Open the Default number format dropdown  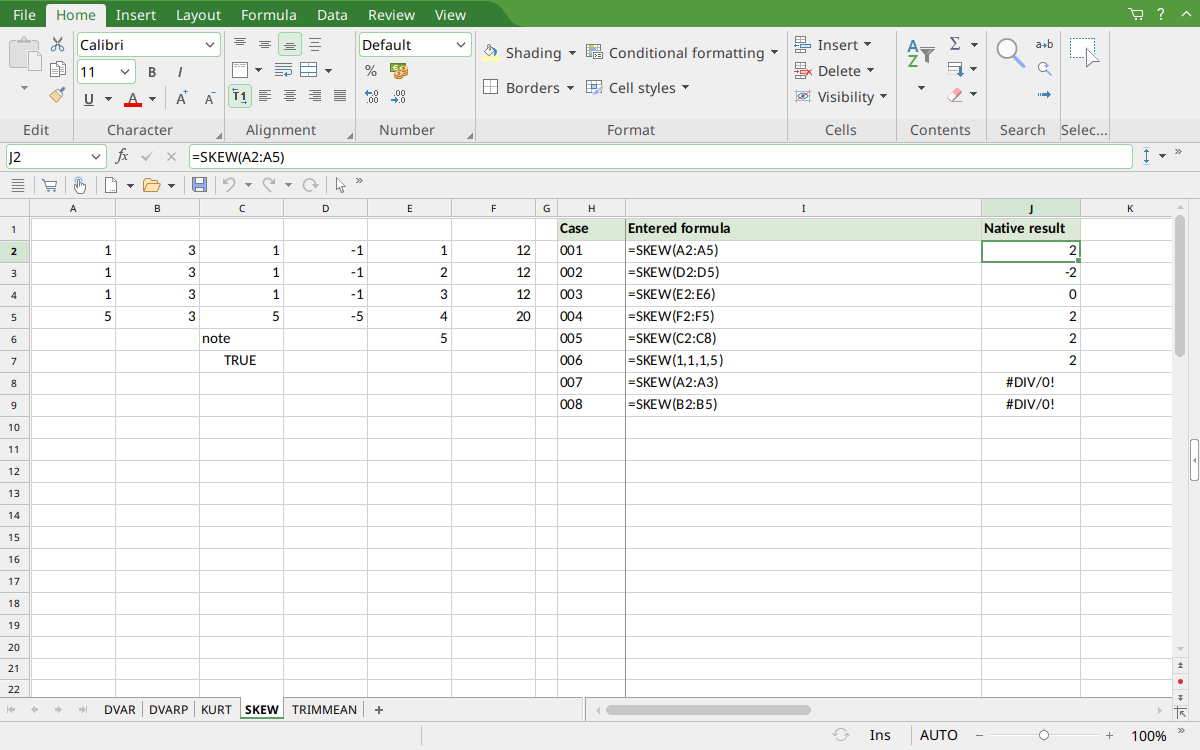coord(461,45)
